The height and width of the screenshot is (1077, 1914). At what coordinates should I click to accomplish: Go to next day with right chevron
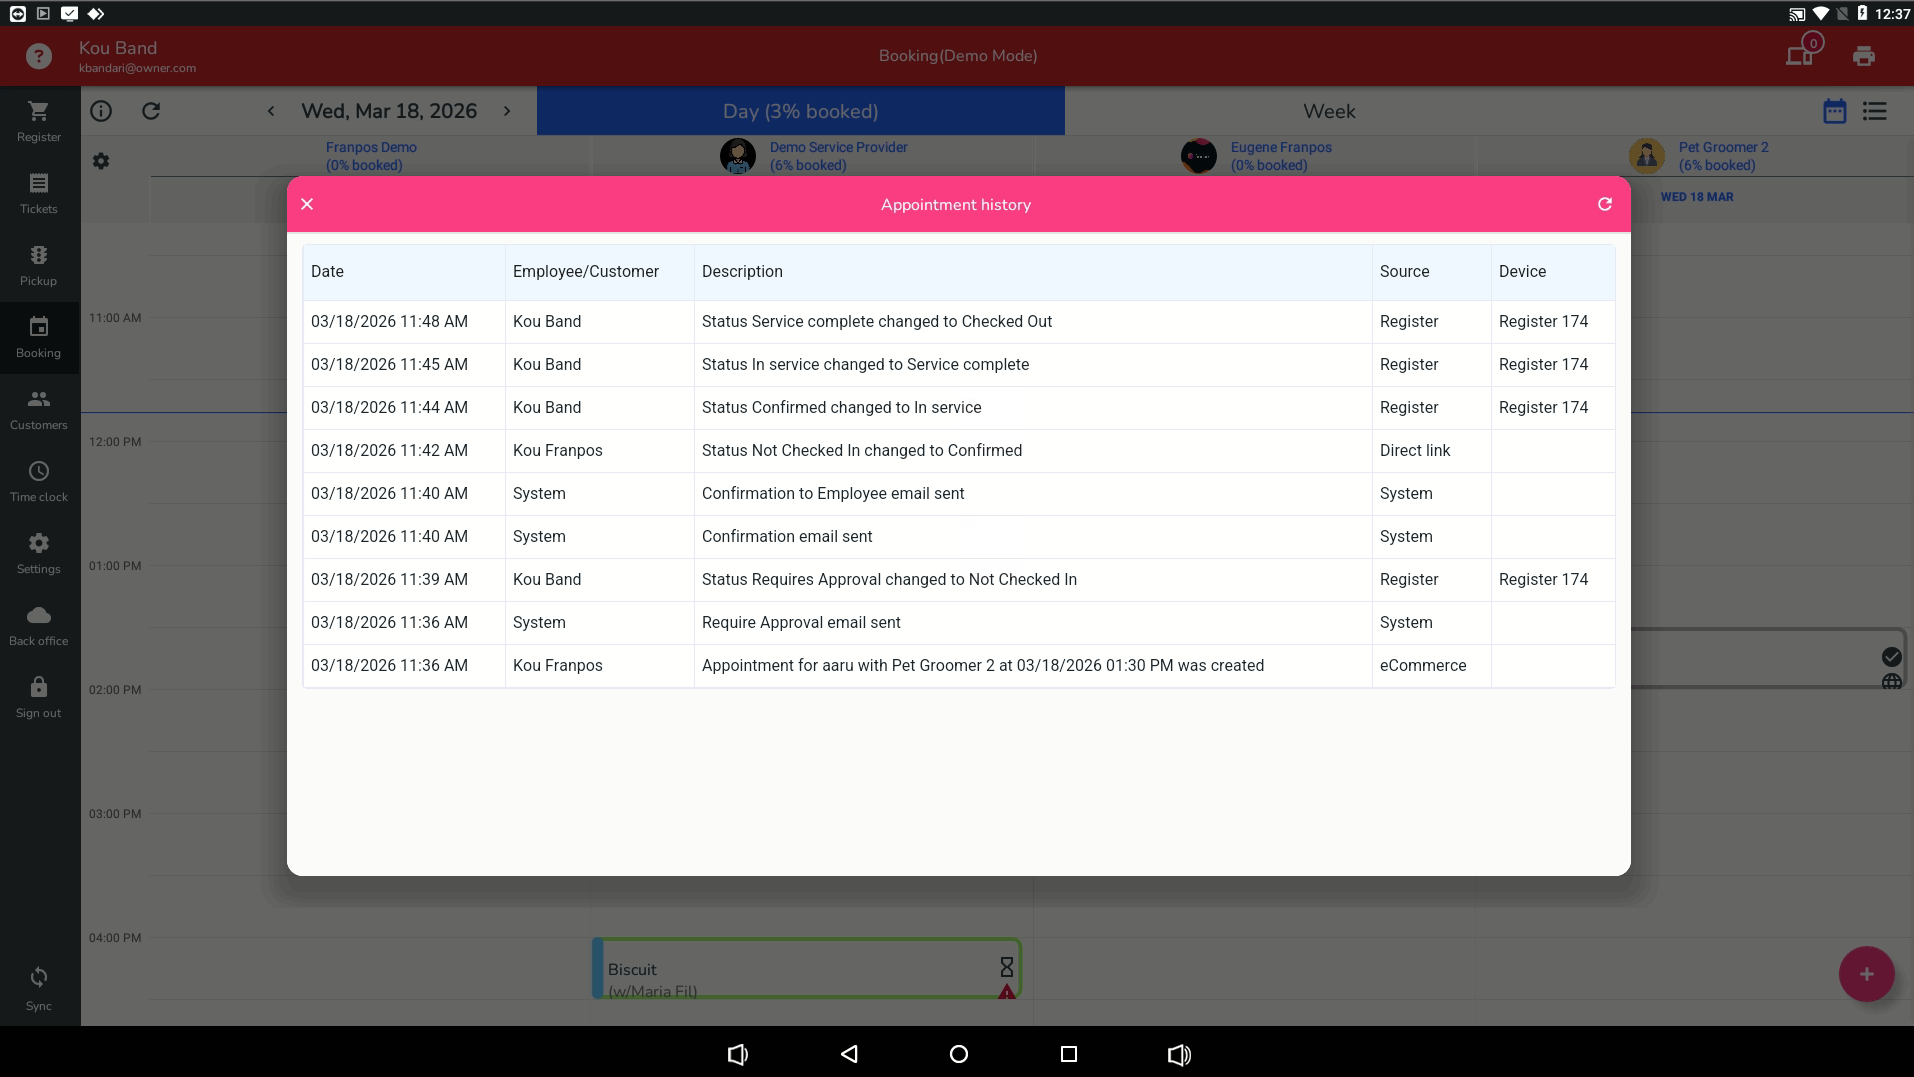pyautogui.click(x=507, y=111)
